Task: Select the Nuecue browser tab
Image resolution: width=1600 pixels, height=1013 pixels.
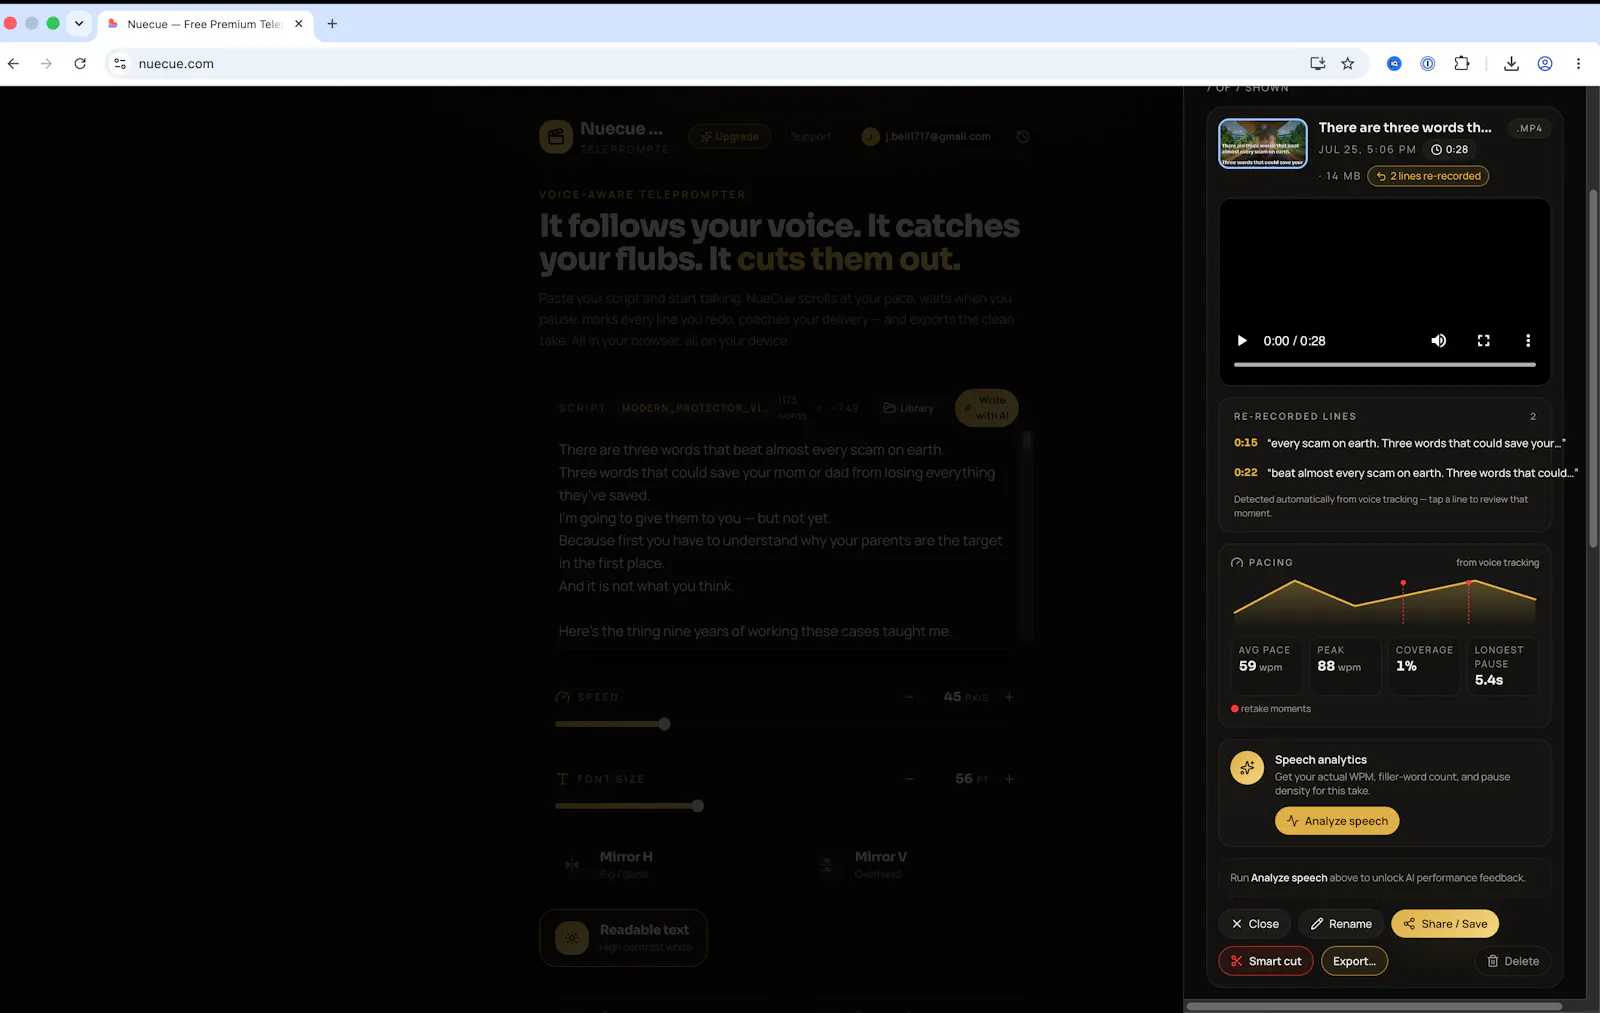Action: (205, 24)
